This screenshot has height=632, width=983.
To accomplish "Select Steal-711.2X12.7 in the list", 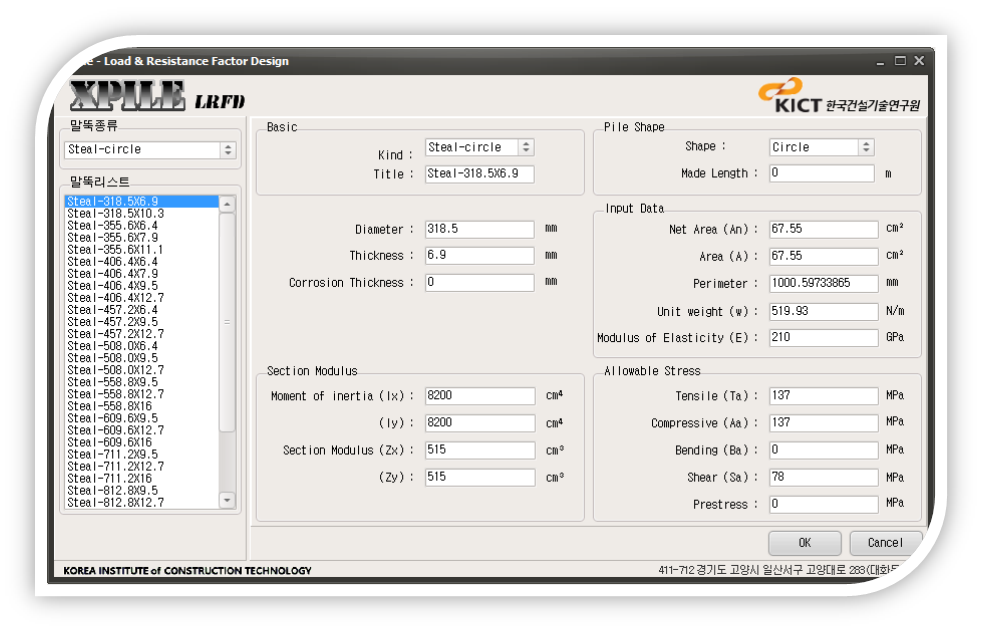I will (142, 466).
